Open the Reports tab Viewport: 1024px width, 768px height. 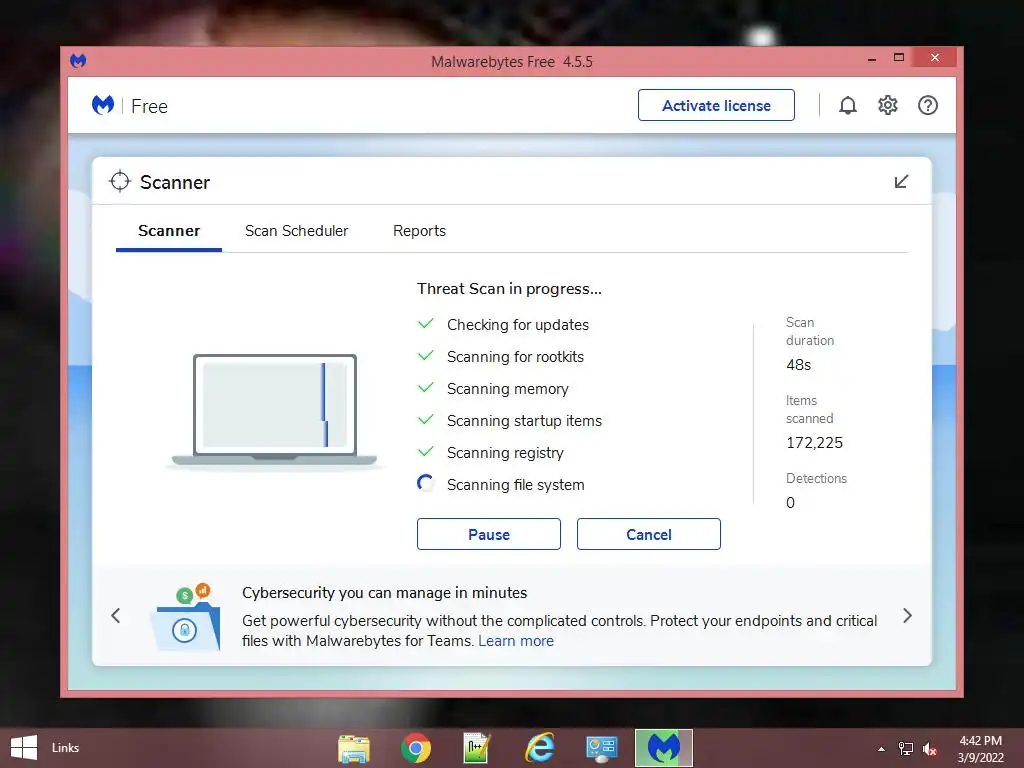coord(419,231)
